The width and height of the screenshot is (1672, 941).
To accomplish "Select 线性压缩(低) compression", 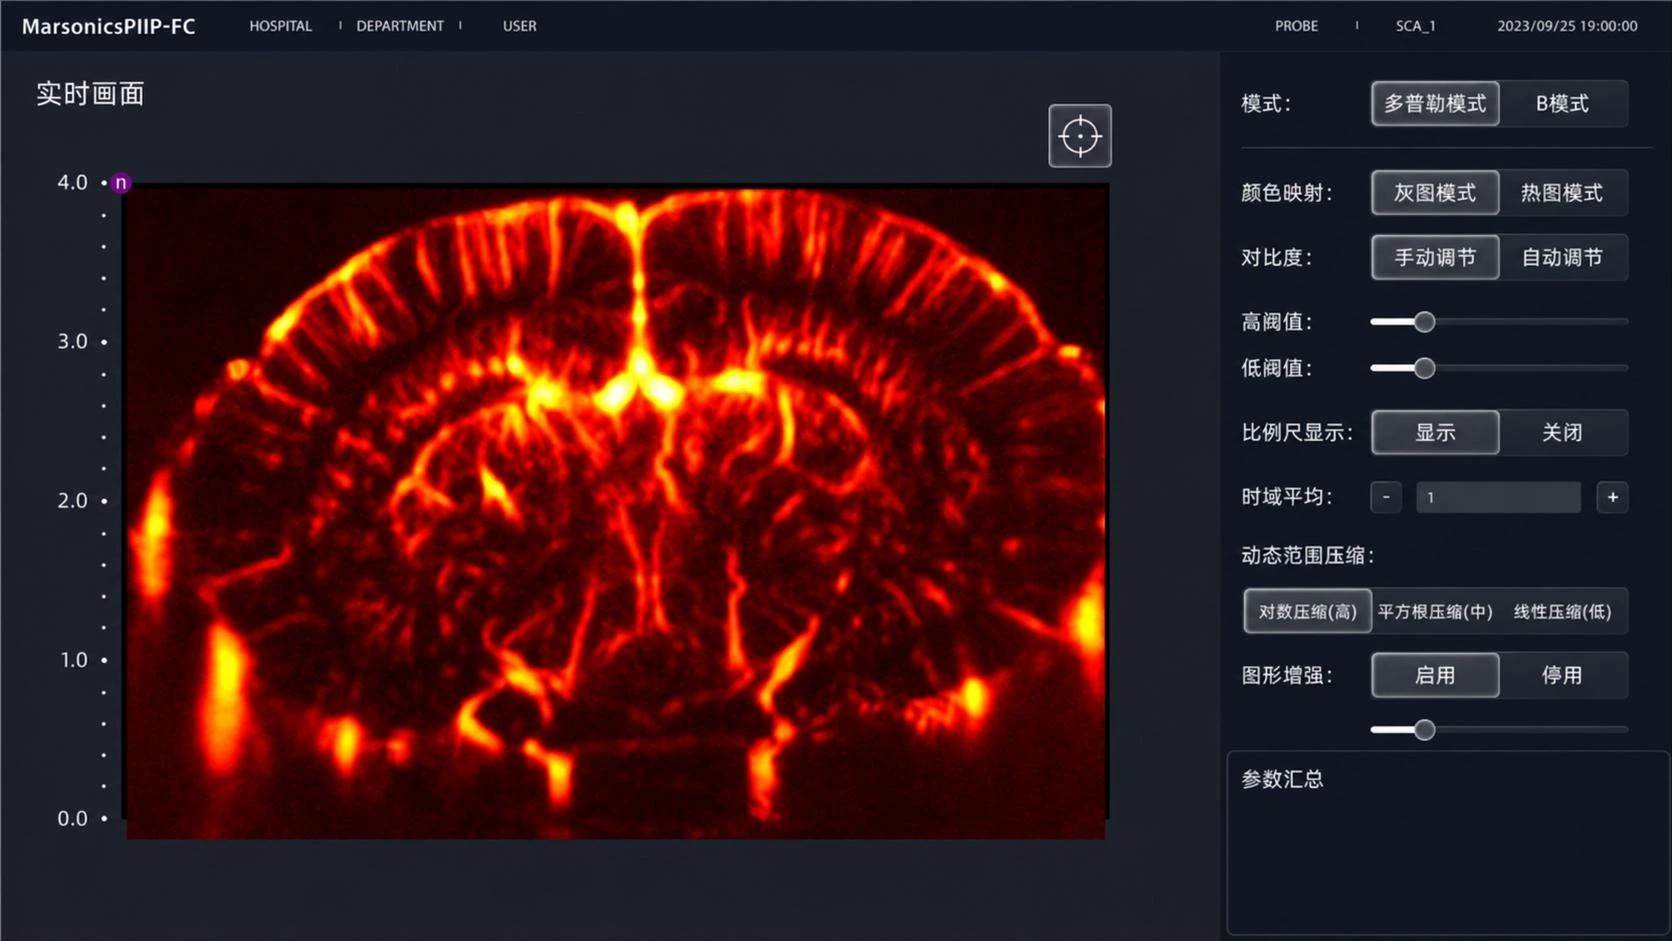I will [1563, 611].
